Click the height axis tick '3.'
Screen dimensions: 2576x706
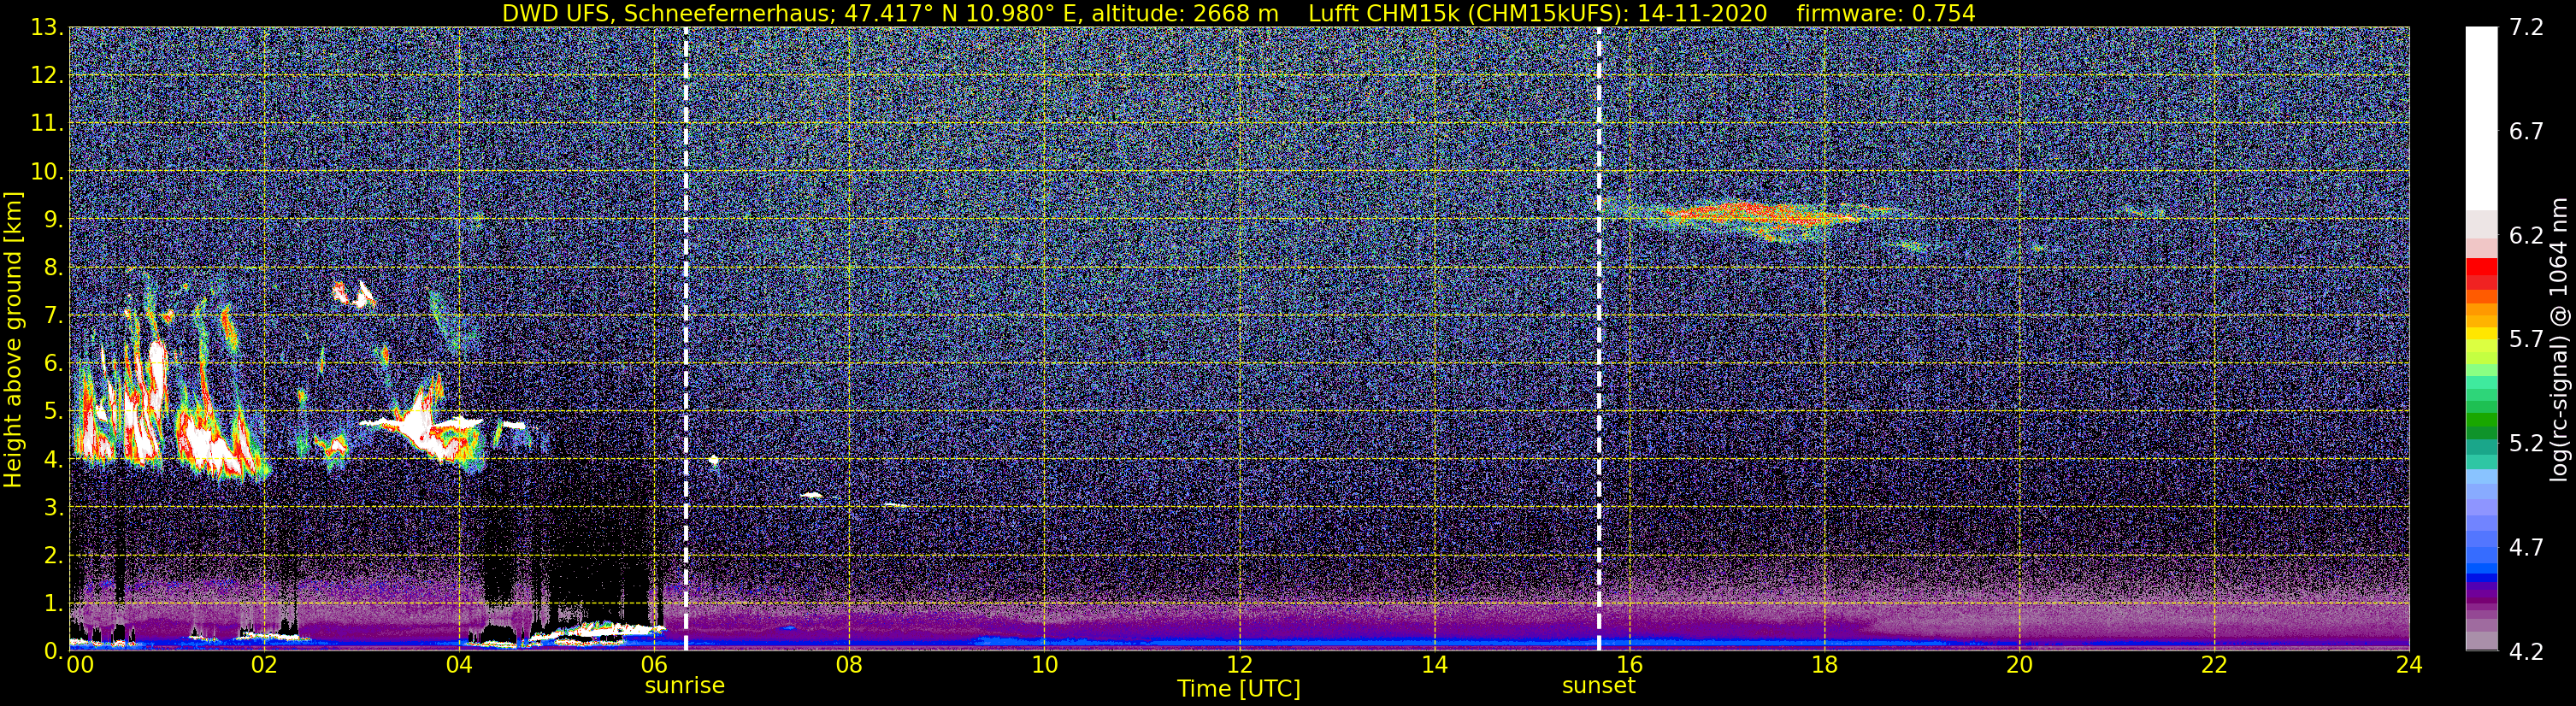pos(54,507)
